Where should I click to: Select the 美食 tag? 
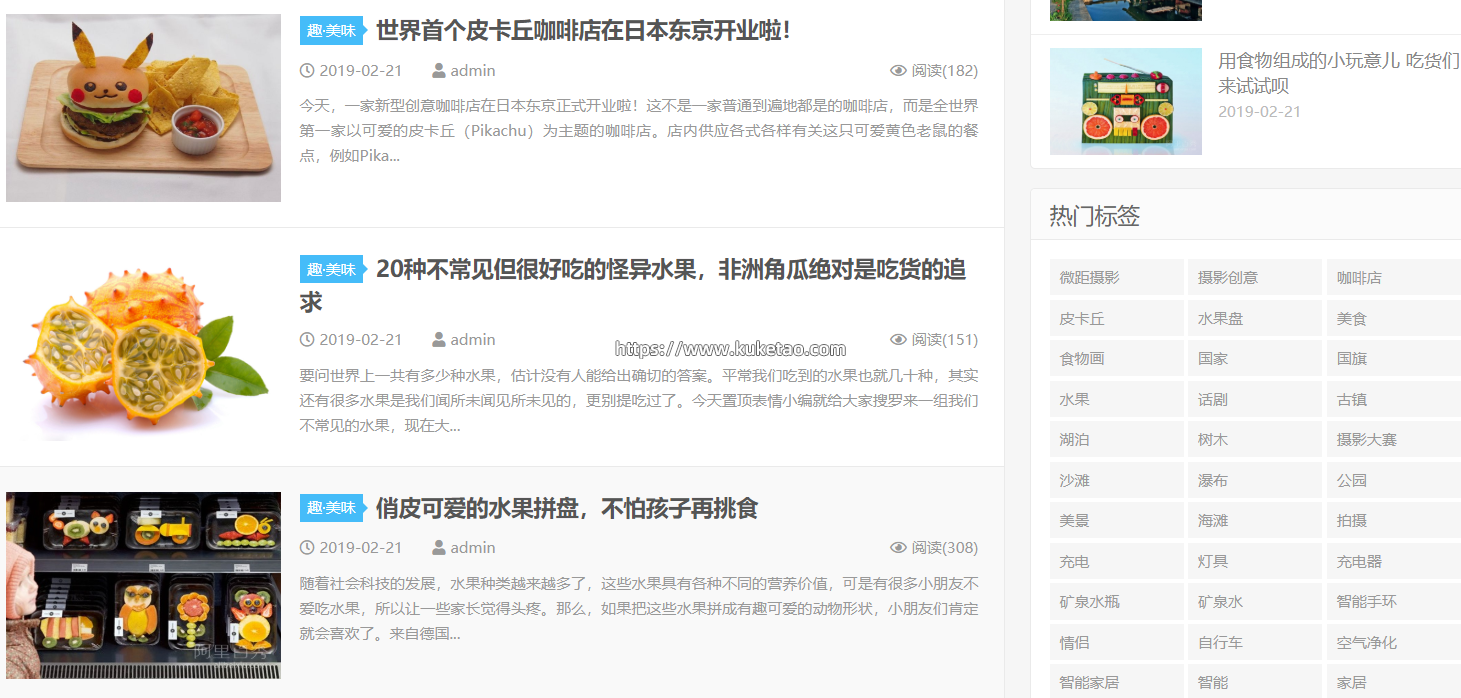(x=1394, y=319)
